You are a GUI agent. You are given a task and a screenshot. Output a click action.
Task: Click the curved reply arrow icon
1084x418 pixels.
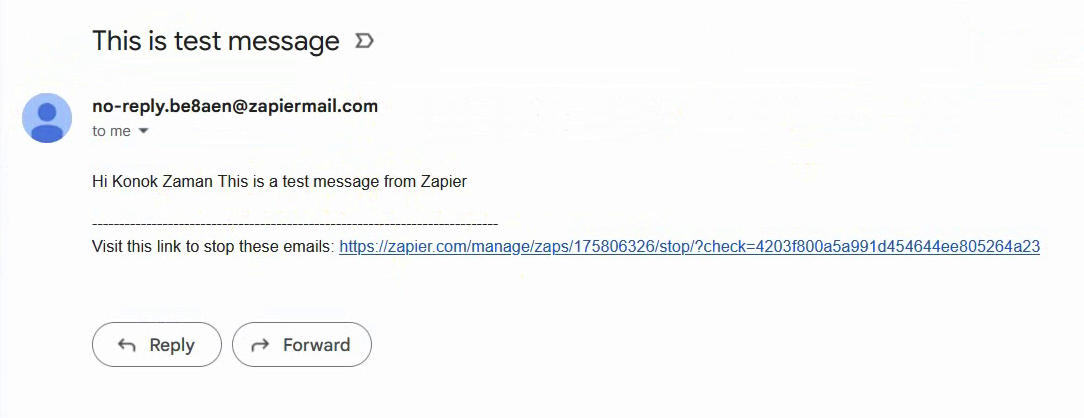[x=127, y=345]
